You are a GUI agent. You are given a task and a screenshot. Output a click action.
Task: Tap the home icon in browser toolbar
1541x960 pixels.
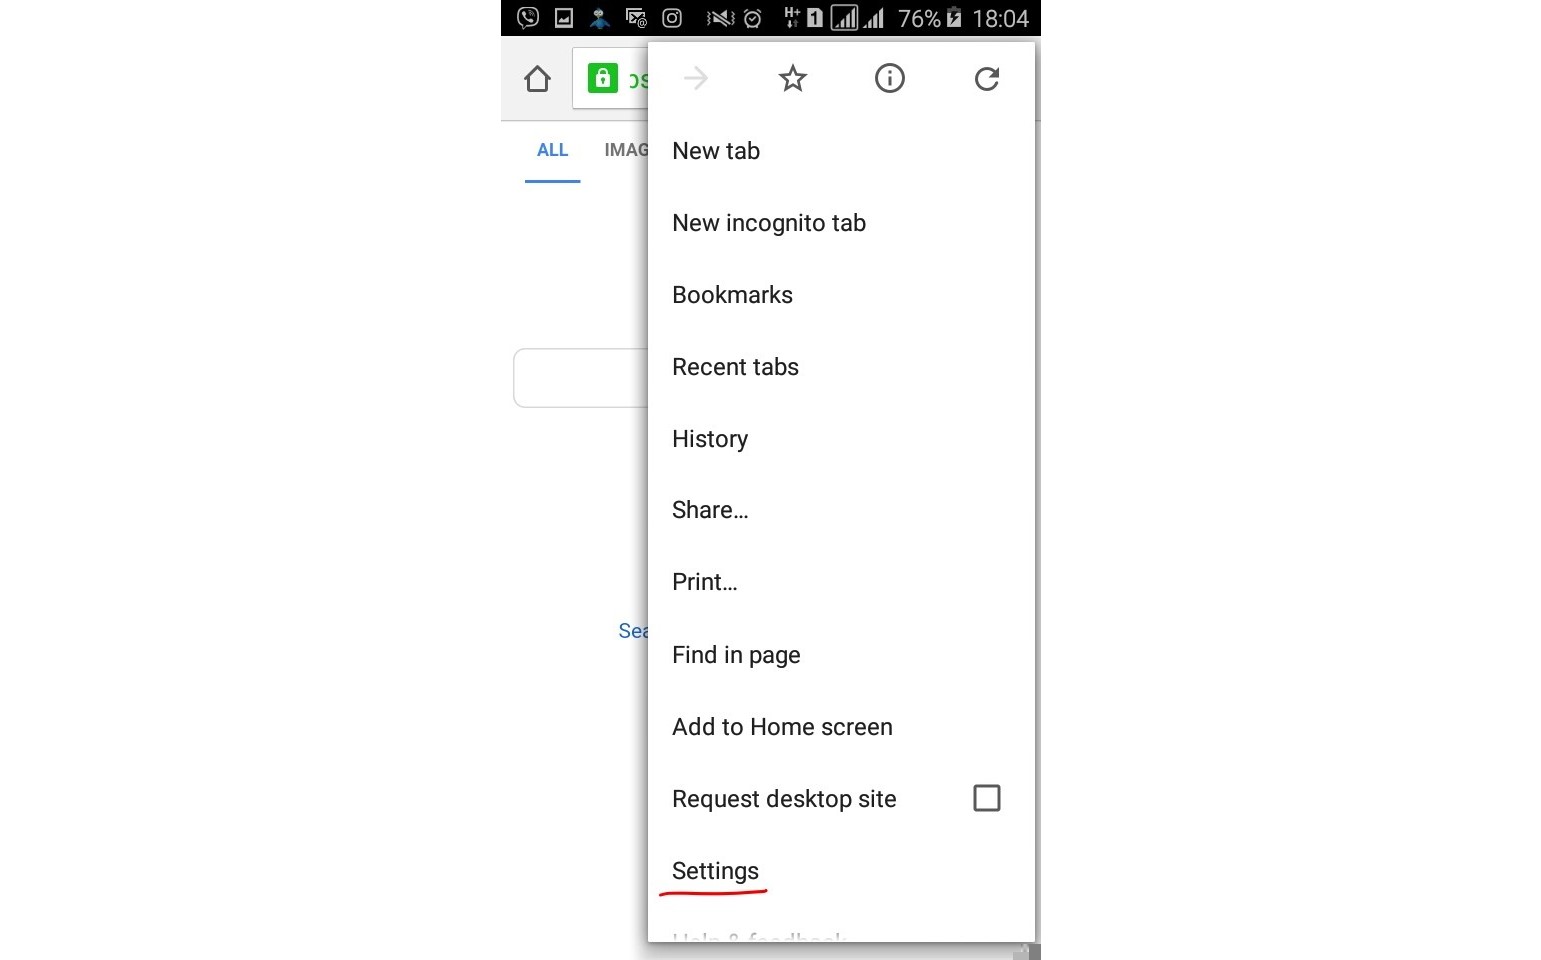point(537,79)
